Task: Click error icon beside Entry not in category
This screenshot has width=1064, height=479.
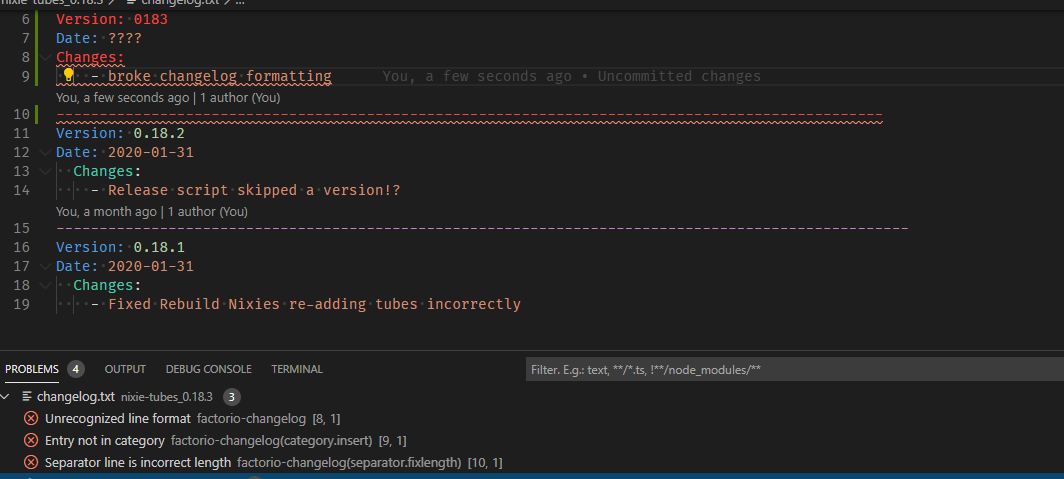Action: (x=31, y=440)
